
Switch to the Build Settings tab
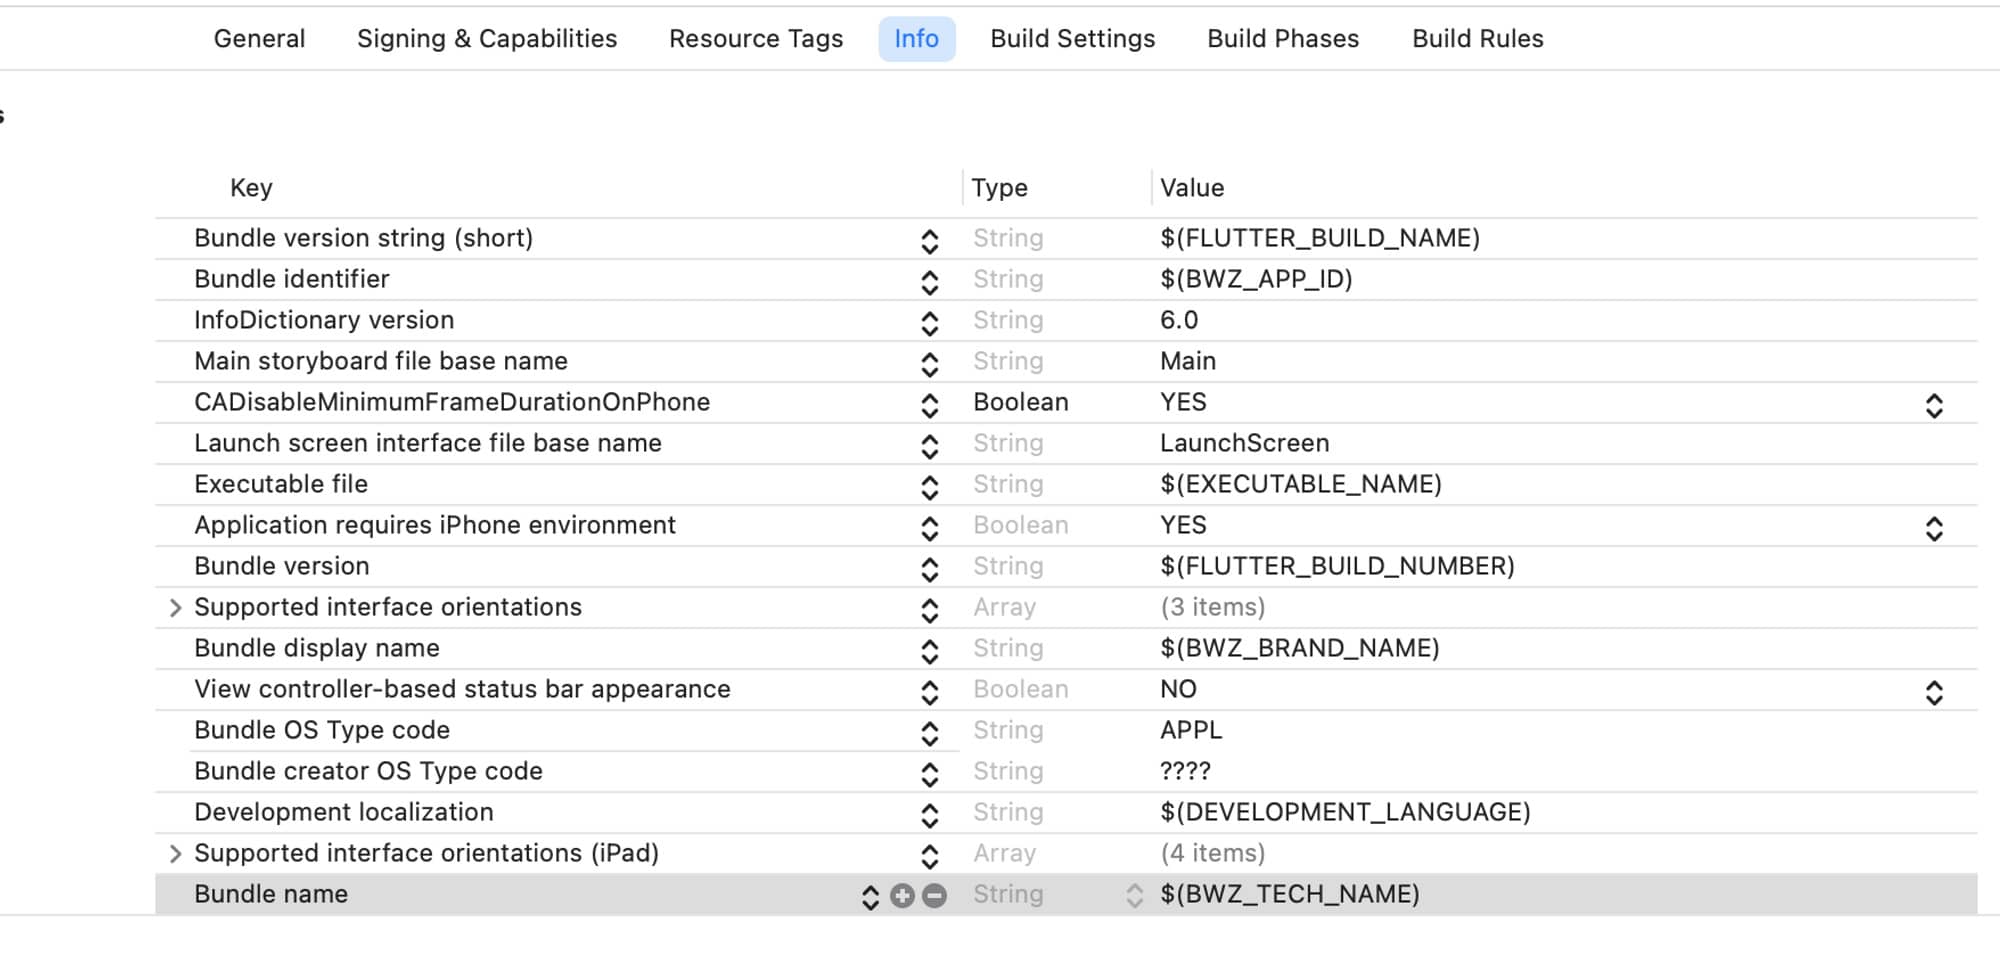coord(1072,39)
